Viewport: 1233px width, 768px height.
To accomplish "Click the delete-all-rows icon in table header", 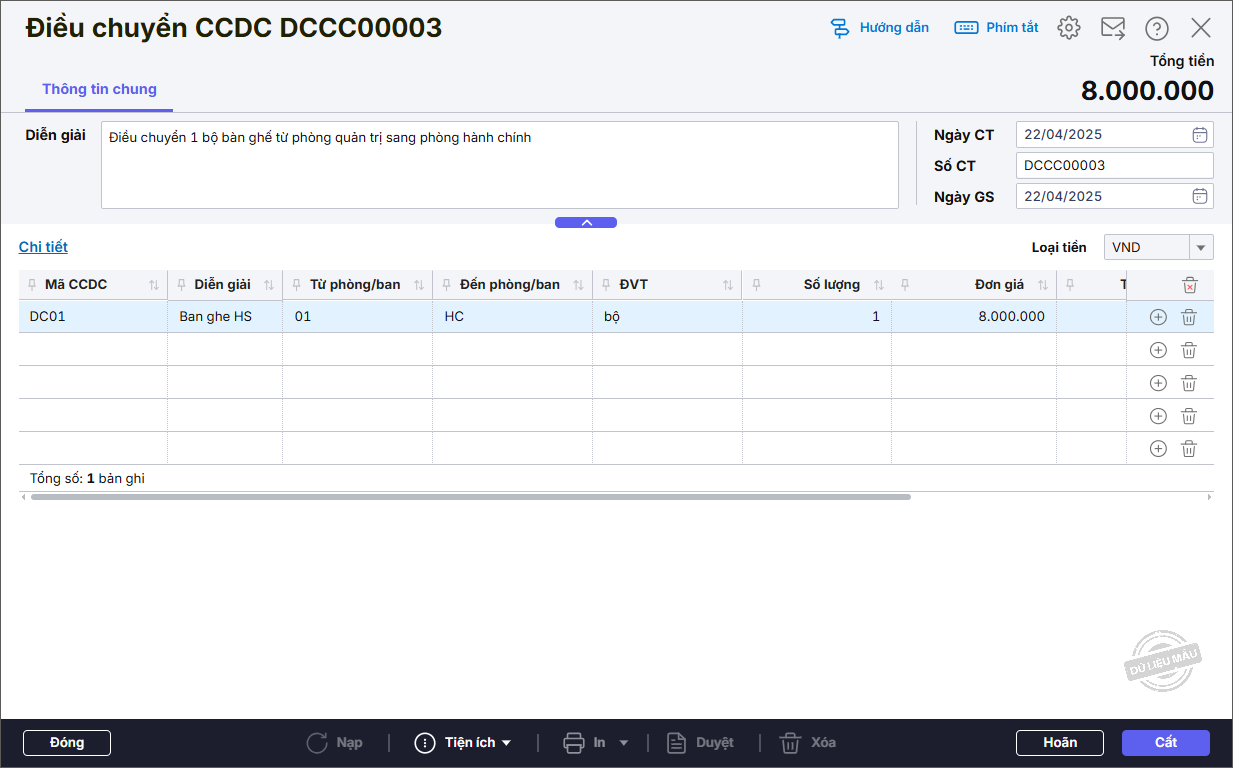I will [x=1189, y=285].
